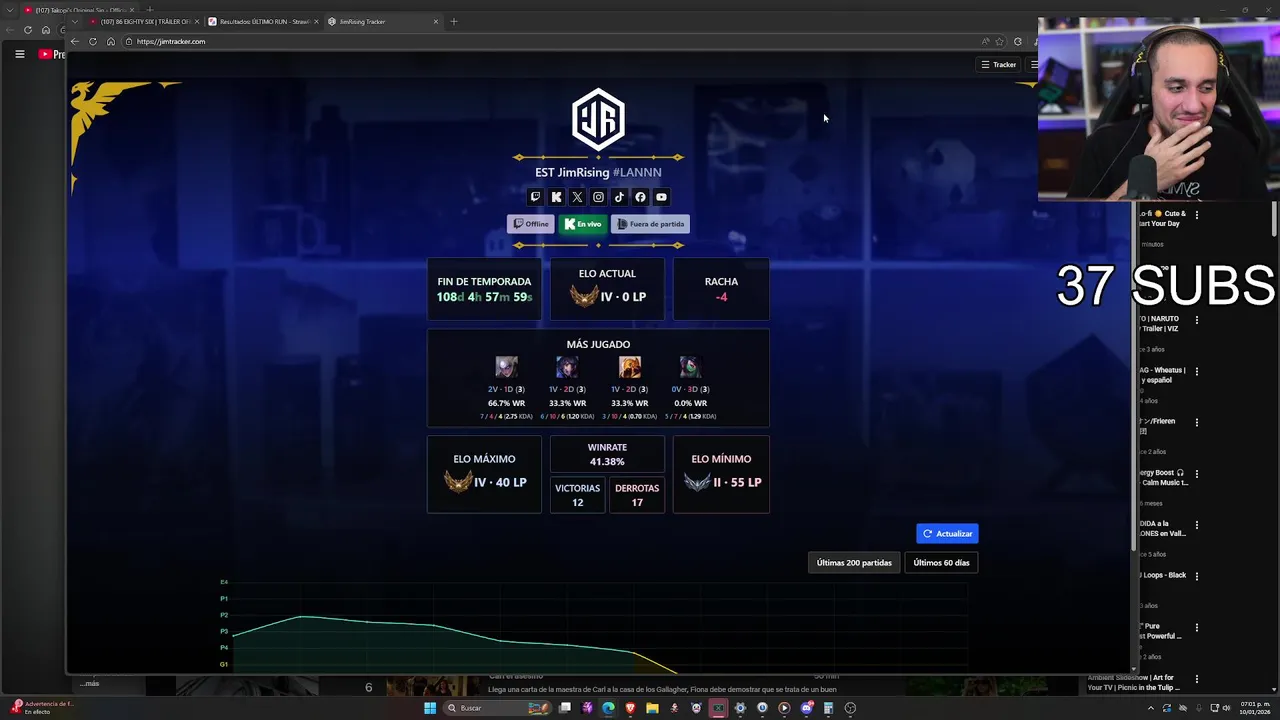Open File Explorer from taskbar
The image size is (1280, 720).
pos(652,708)
